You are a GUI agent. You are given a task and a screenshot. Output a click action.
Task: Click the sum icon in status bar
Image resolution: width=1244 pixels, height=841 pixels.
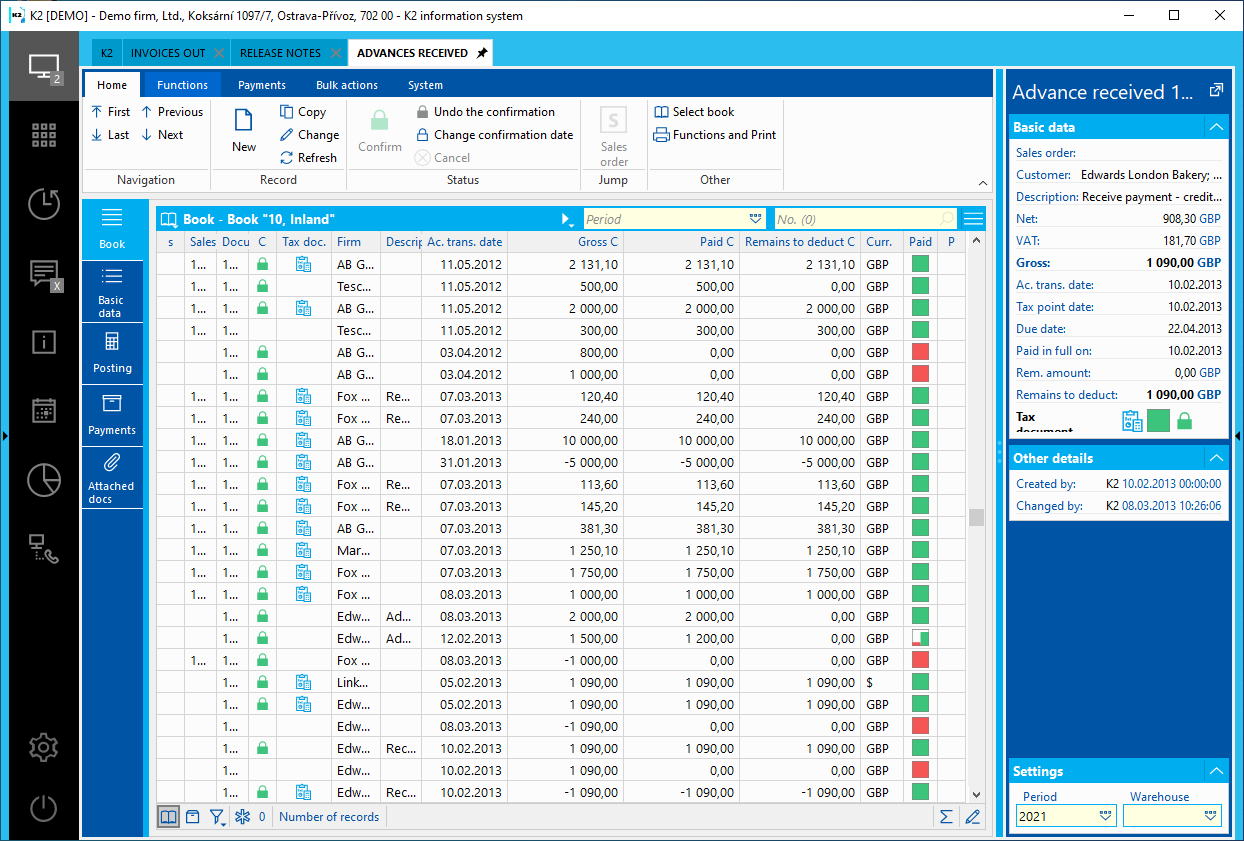point(946,817)
